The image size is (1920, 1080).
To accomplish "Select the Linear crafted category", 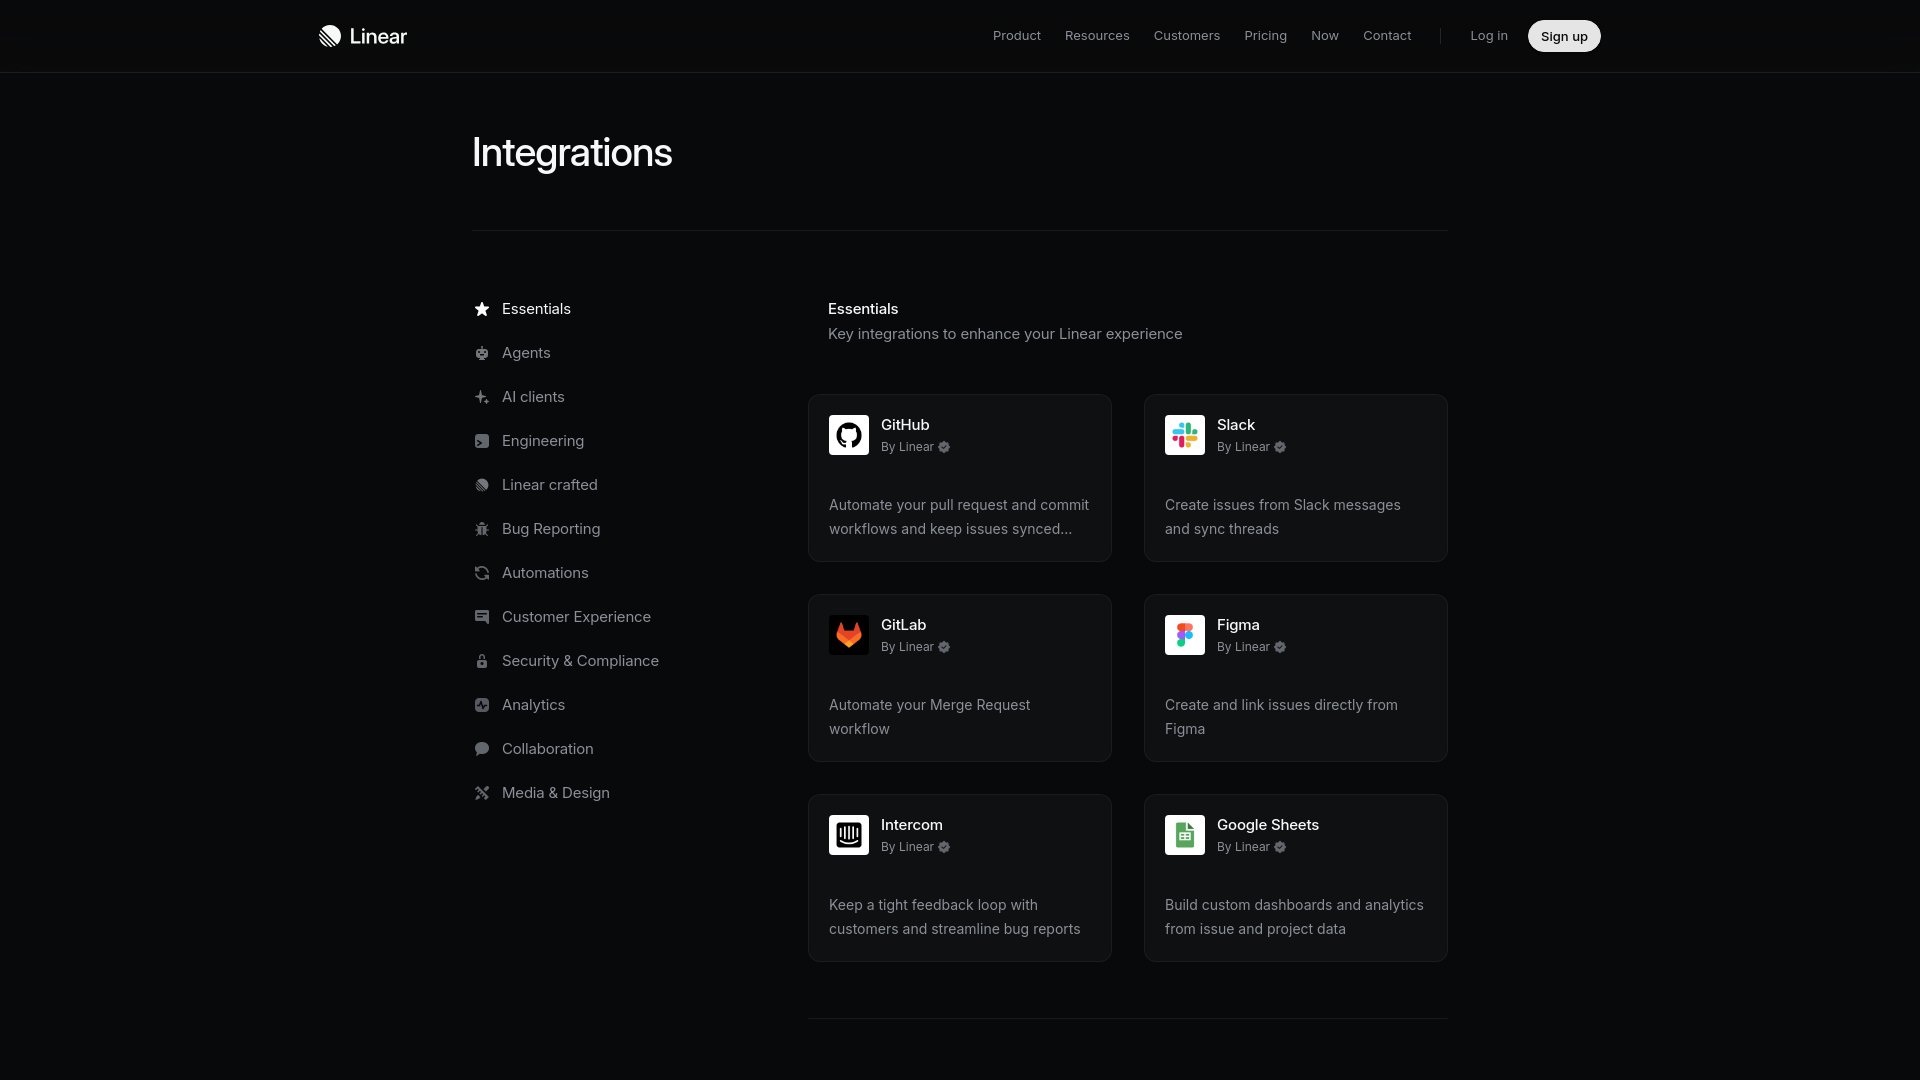I will (x=550, y=485).
